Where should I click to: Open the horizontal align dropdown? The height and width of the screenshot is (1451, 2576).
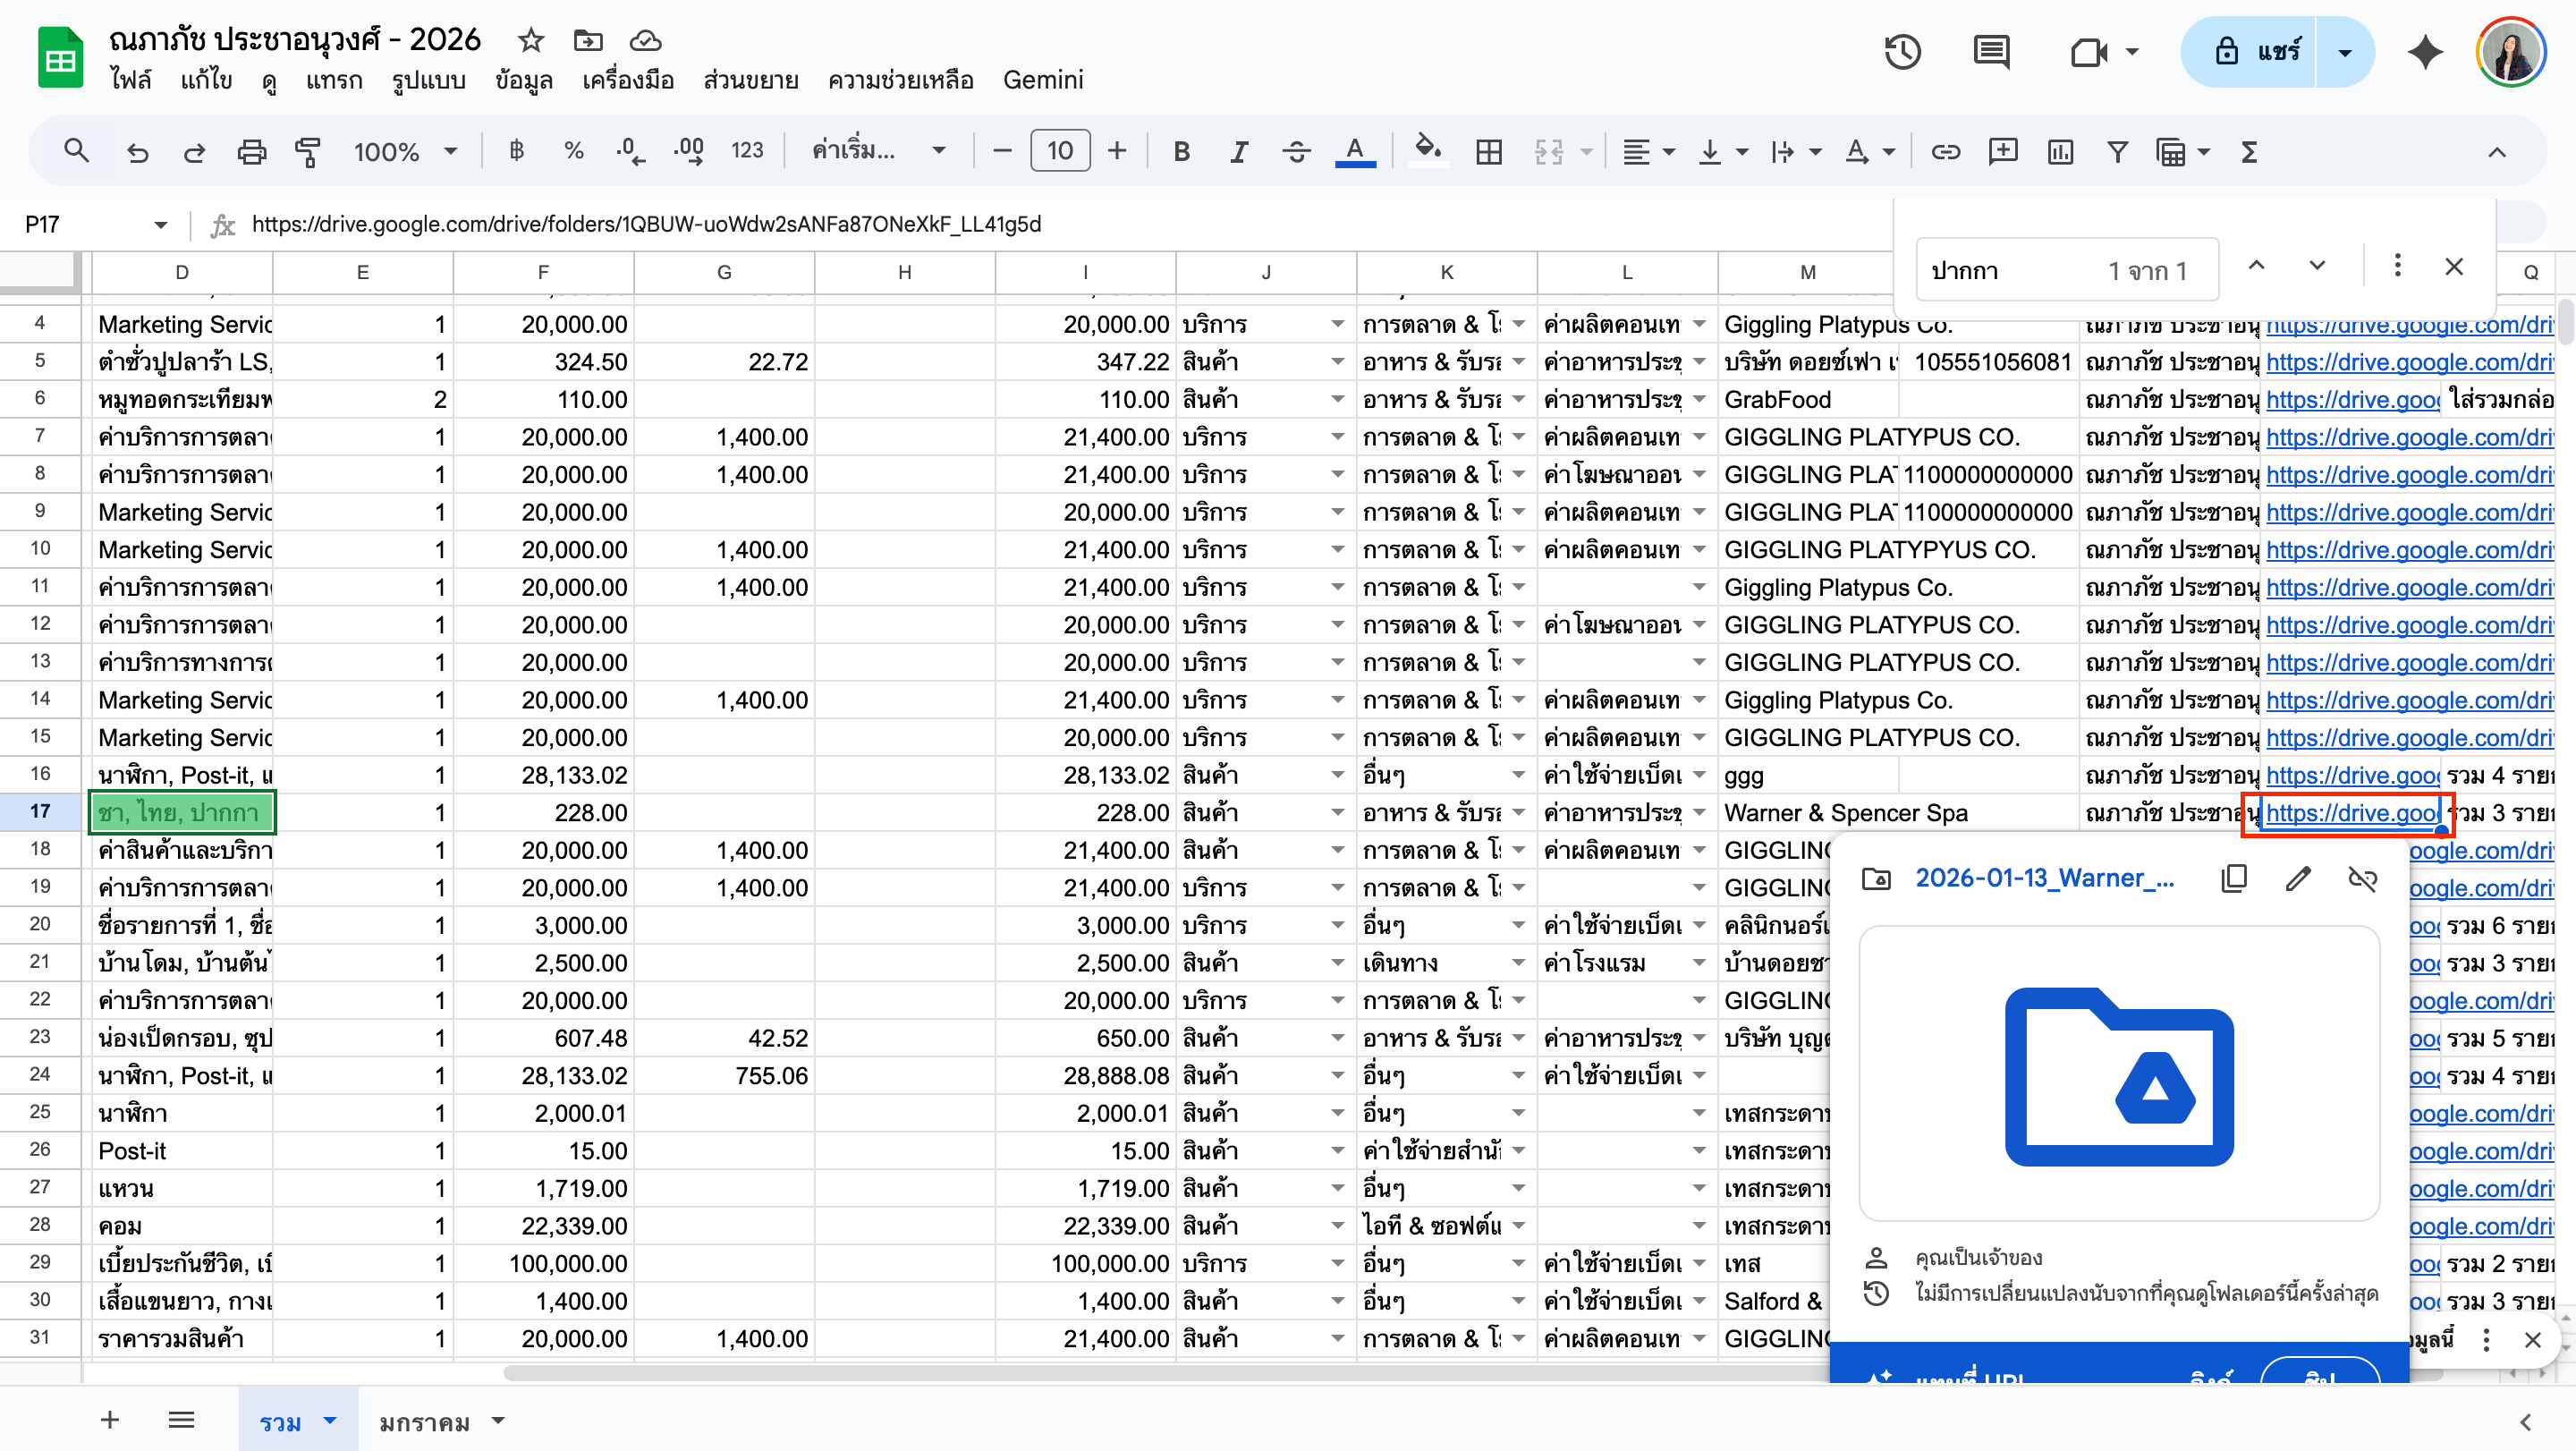pos(1648,152)
